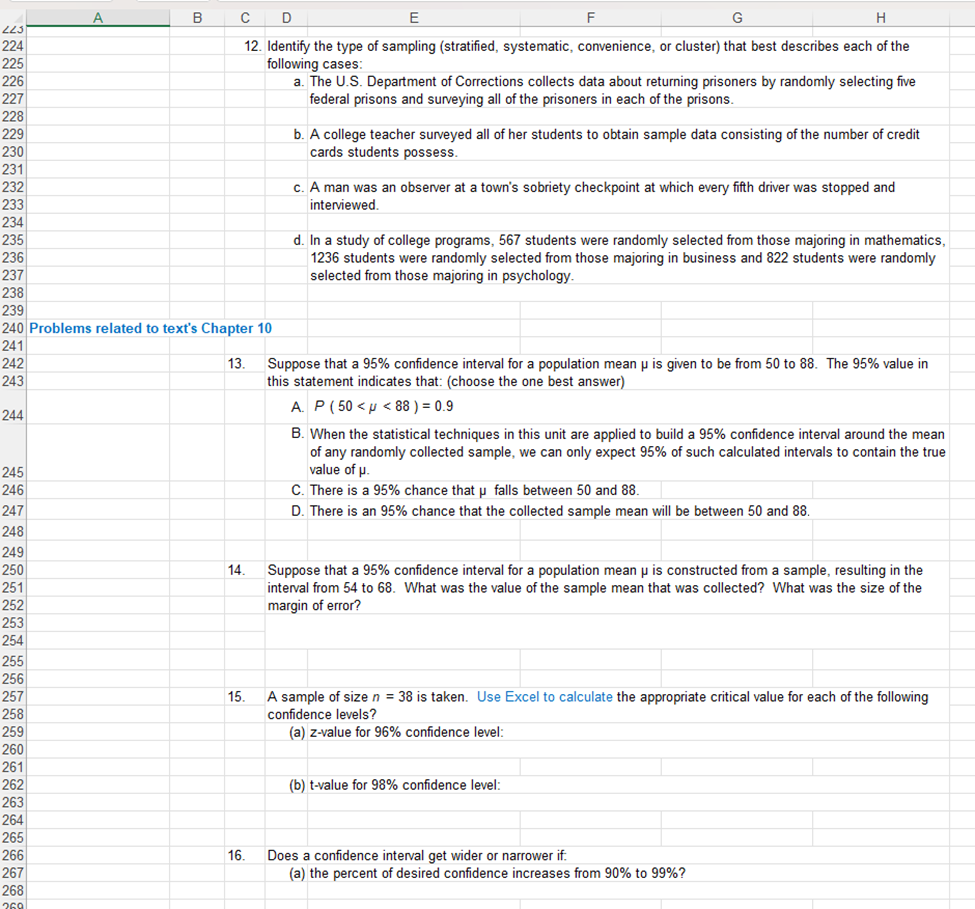Select column H header

[x=880, y=17]
